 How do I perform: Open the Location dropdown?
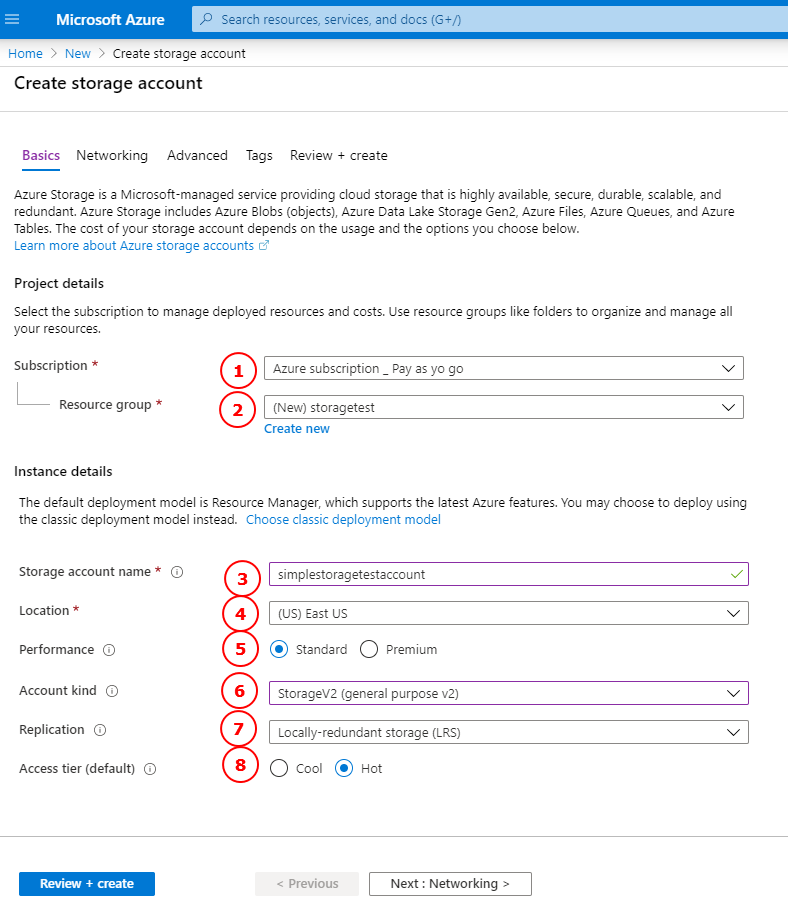(508, 613)
